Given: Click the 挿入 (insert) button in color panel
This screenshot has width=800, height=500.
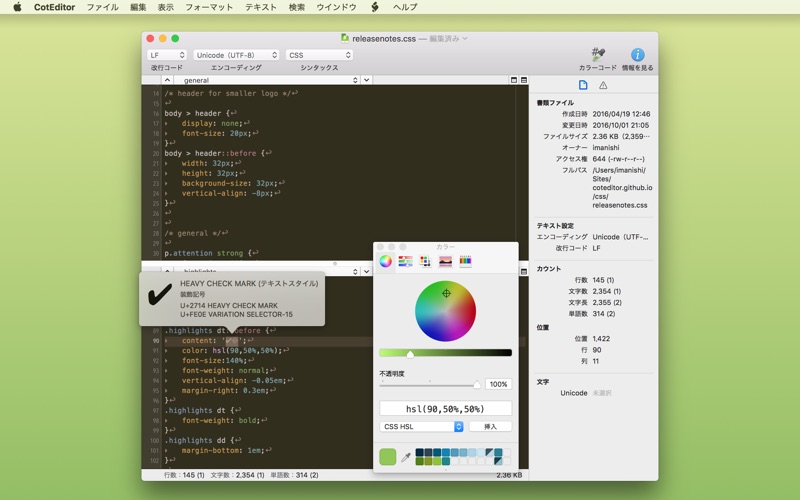Looking at the screenshot, I should (490, 427).
